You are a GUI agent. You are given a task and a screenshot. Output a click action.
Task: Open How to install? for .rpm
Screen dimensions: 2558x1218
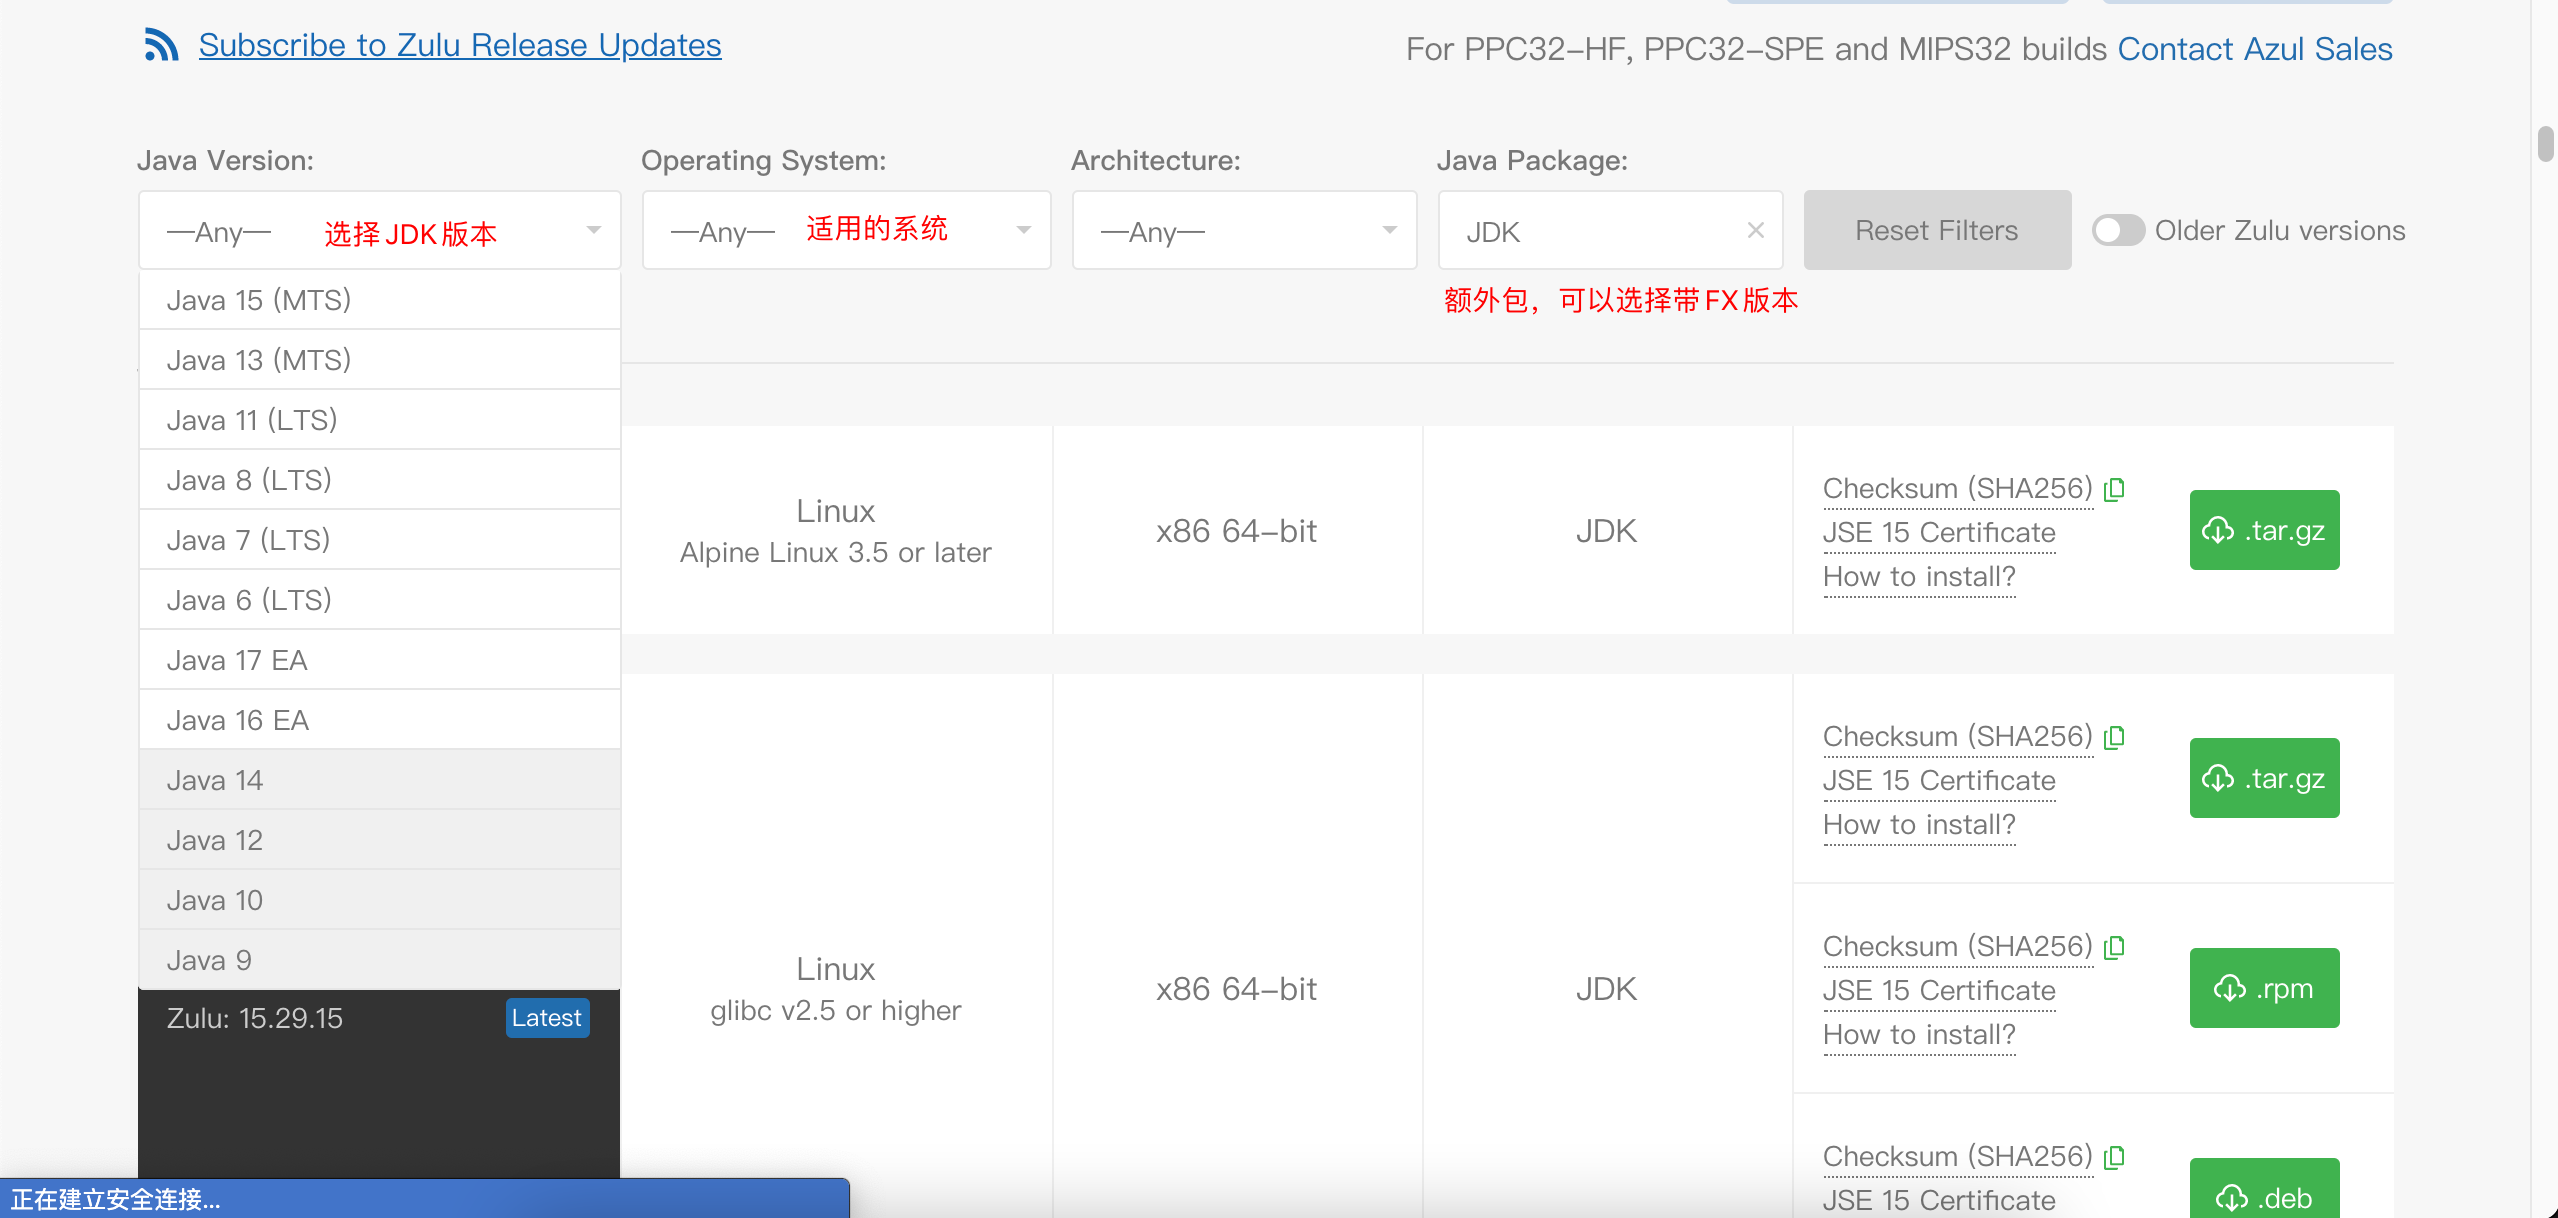[1919, 1034]
